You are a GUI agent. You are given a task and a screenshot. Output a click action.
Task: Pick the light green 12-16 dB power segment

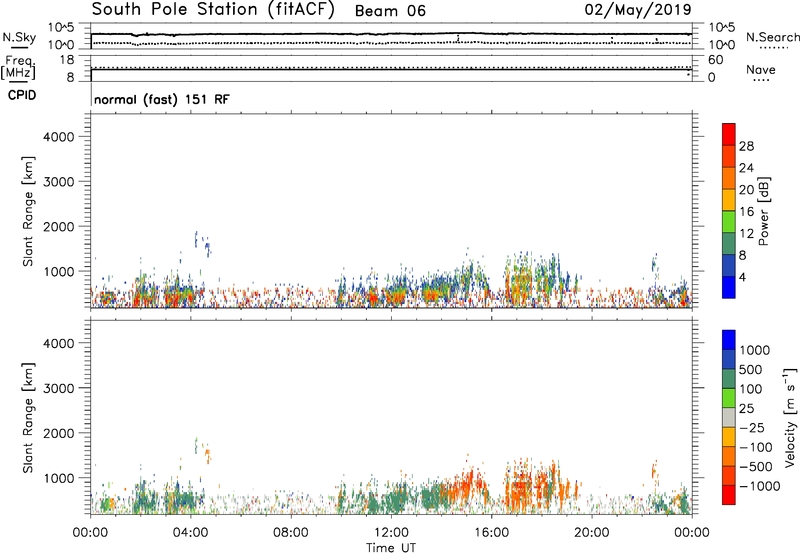coord(729,221)
